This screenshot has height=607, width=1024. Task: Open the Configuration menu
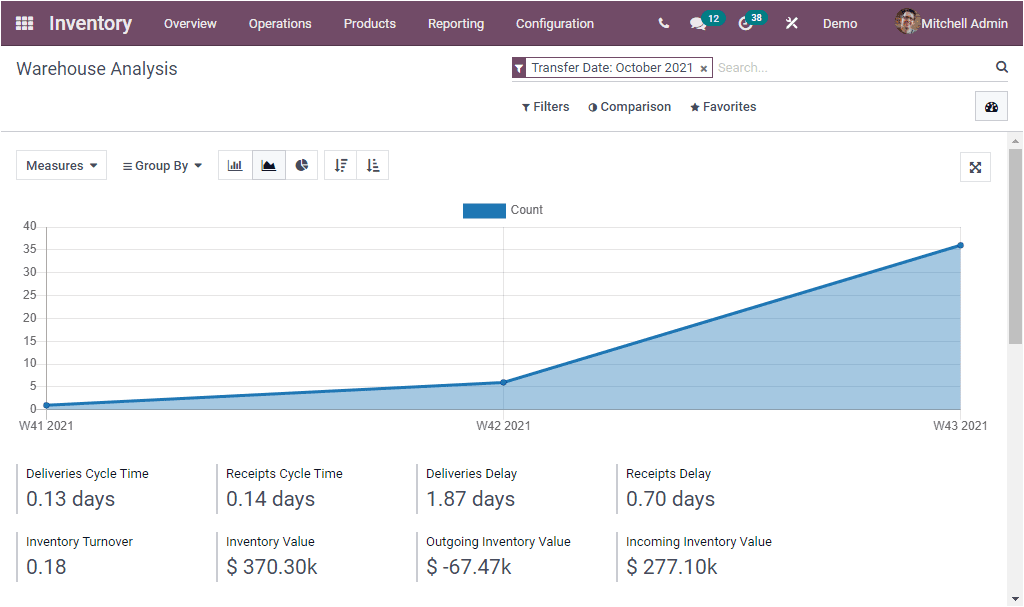(x=555, y=23)
